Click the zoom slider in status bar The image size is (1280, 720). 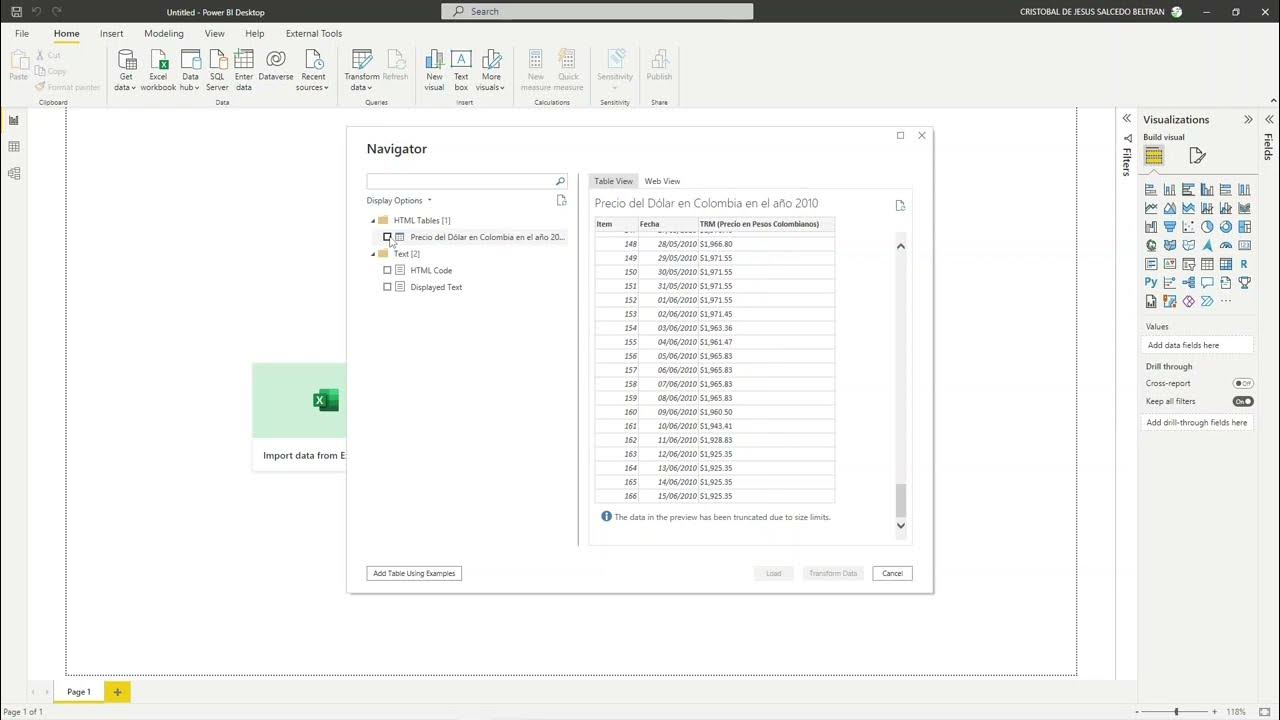1177,712
